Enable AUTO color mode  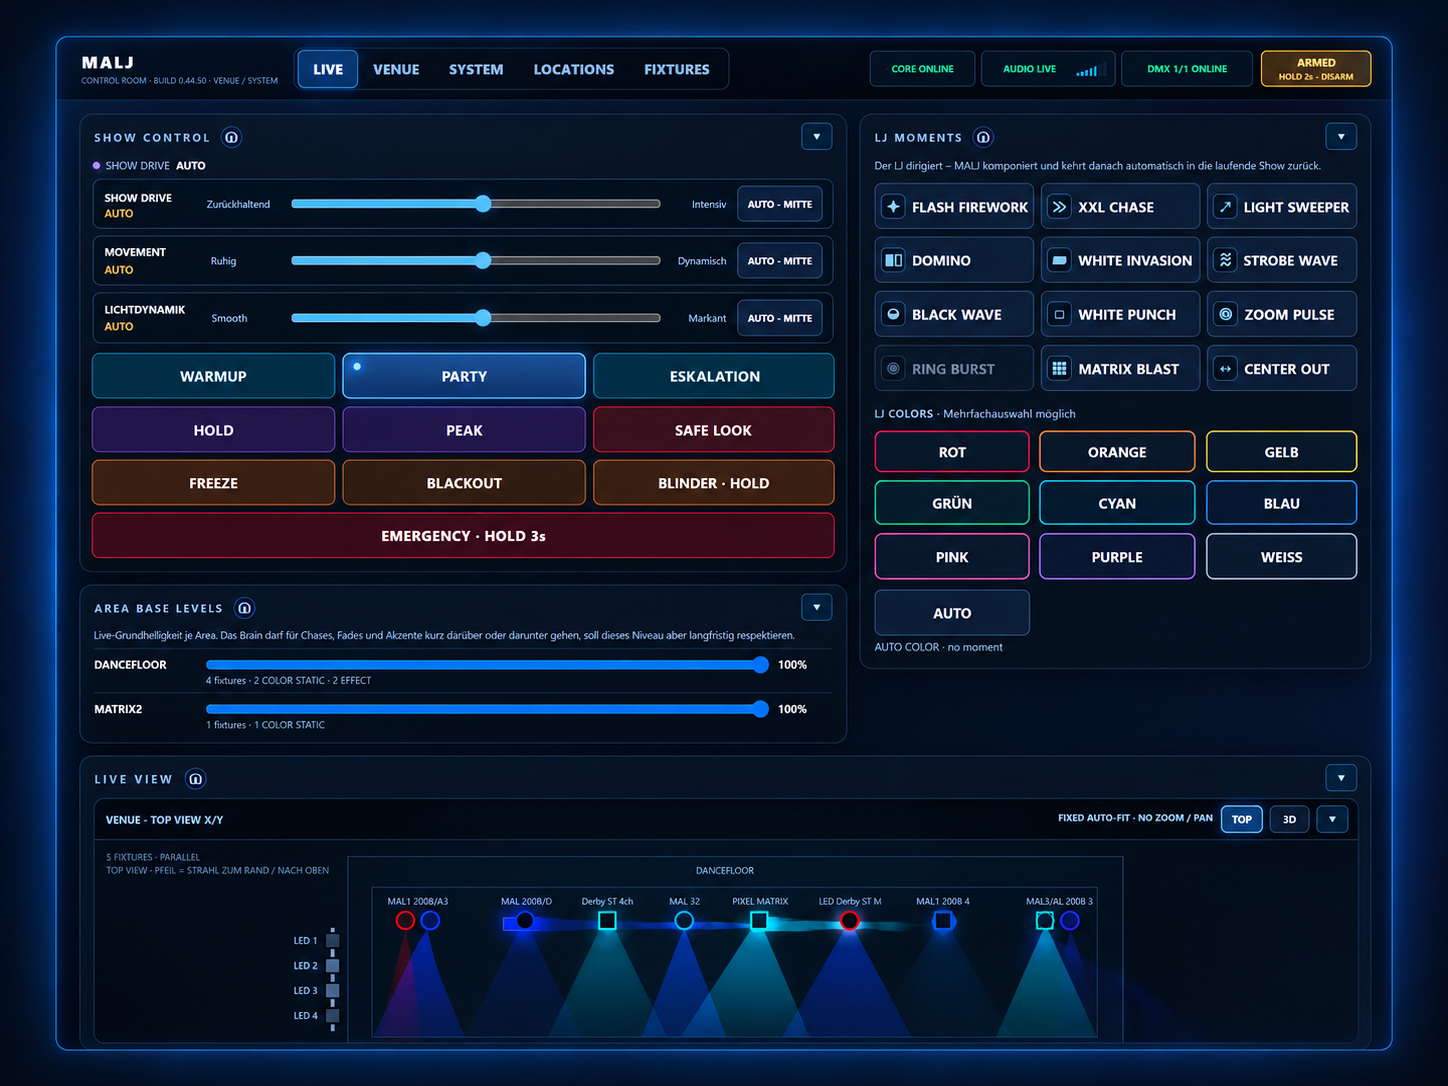pyautogui.click(x=952, y=613)
